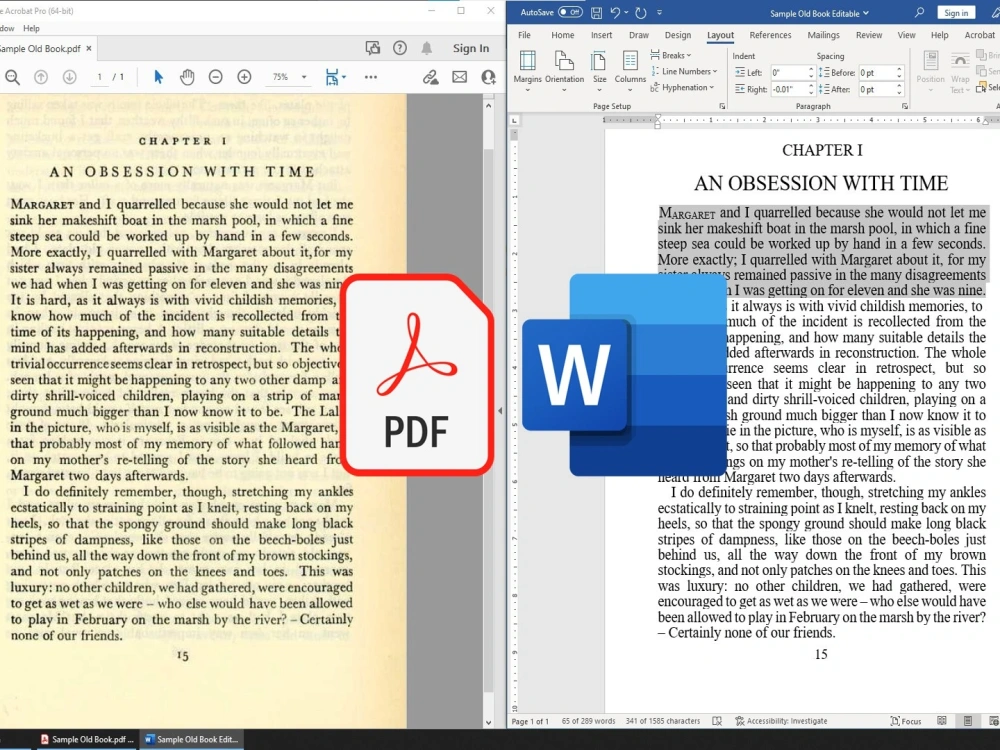Customize Quick Access Toolbar dropdown
The image size is (1000, 750).
pos(659,13)
